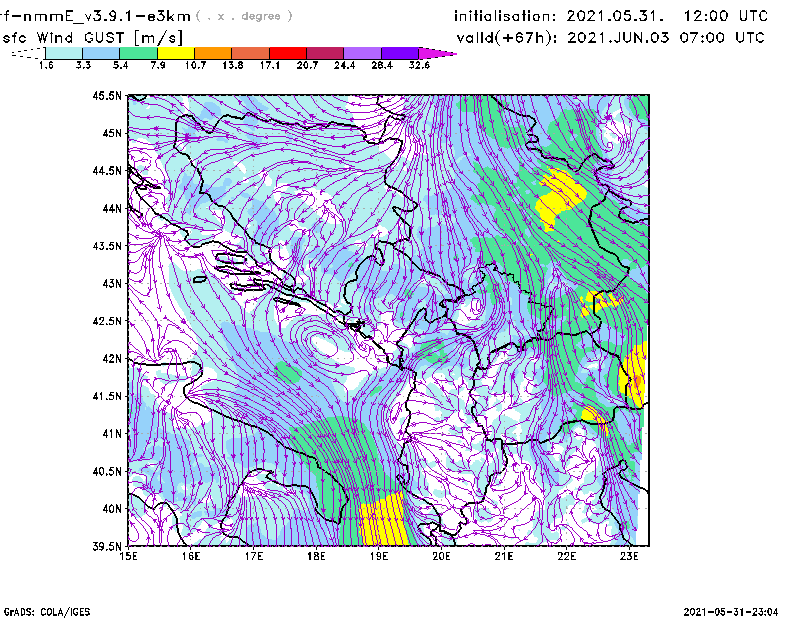This screenshot has height=618, width=800.
Task: Click the 18E longitude label
Action: pos(316,556)
